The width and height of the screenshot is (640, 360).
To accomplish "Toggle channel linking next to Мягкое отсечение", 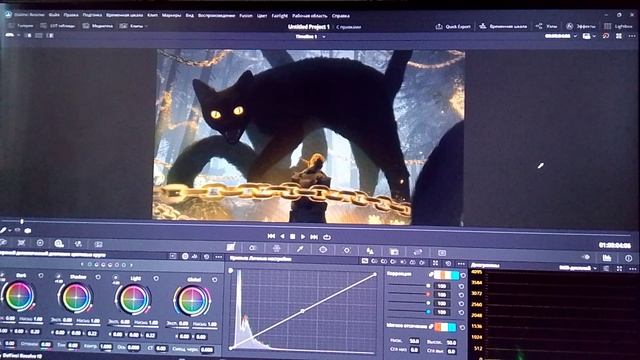I will (431, 326).
